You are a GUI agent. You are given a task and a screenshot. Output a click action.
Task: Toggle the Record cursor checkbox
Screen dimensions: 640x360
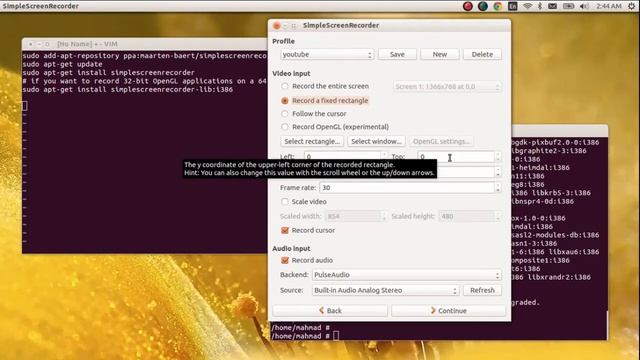[x=285, y=230]
